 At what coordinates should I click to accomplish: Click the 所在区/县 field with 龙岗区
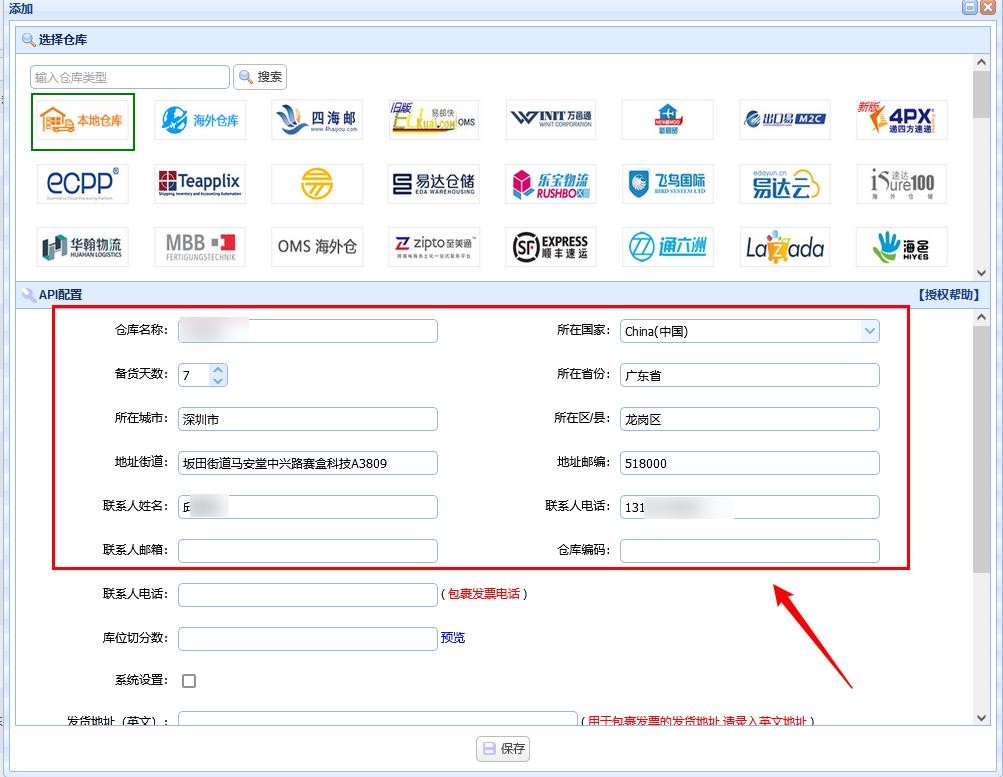click(750, 420)
